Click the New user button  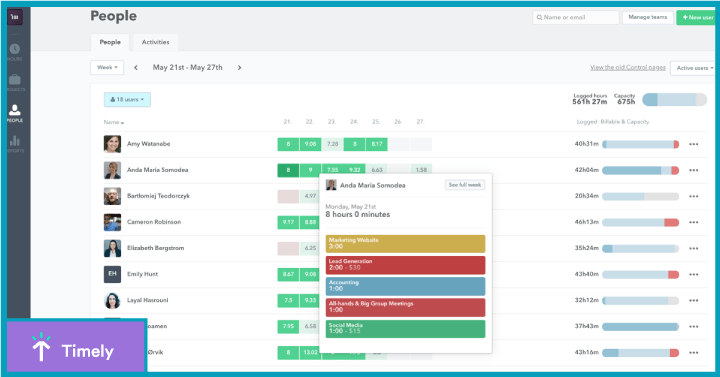[697, 17]
